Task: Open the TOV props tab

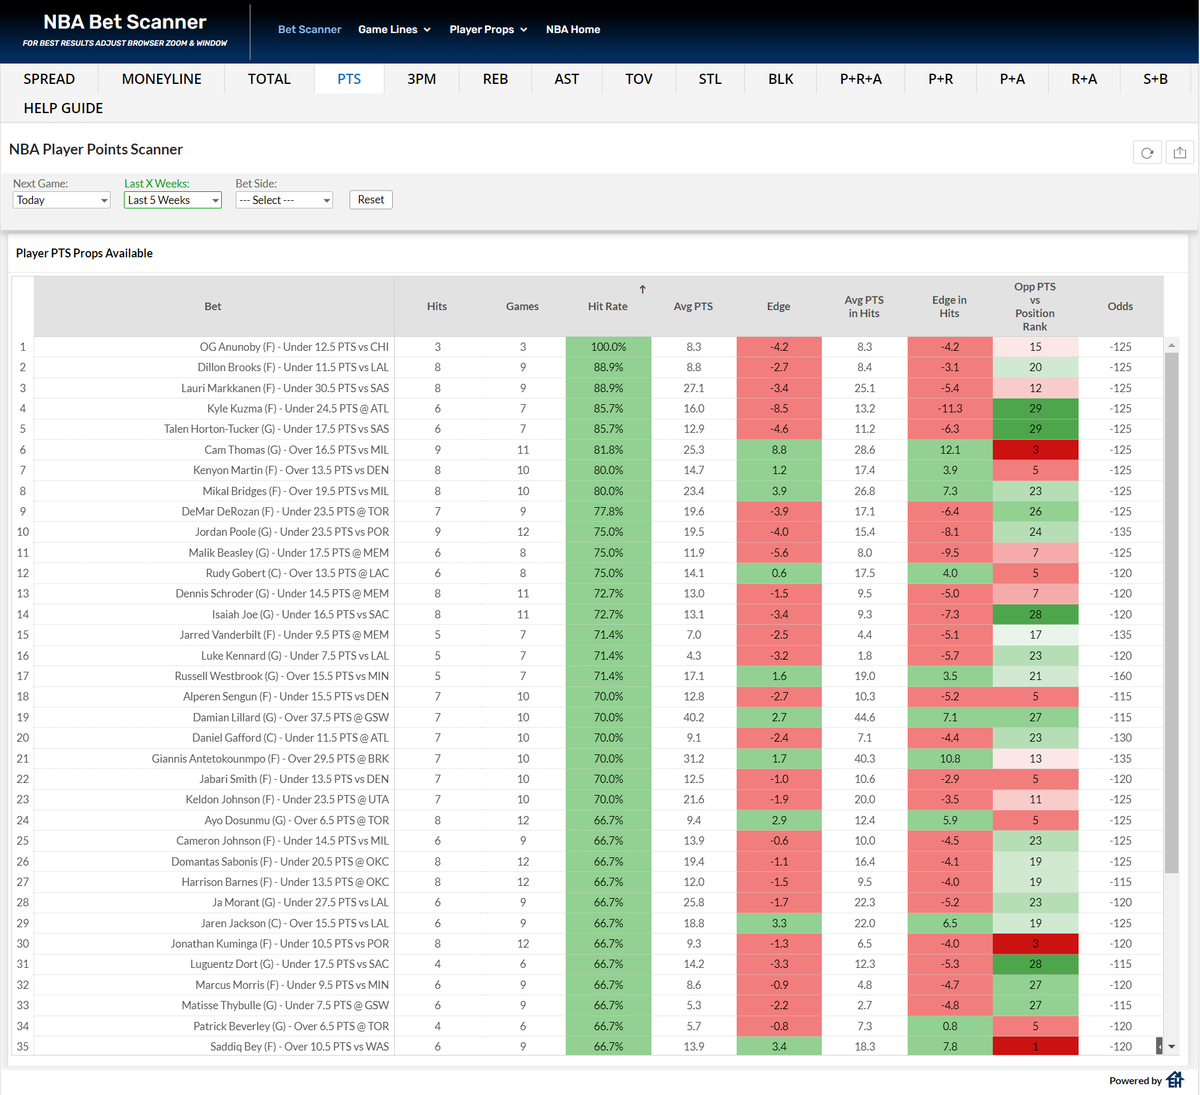Action: coord(638,78)
